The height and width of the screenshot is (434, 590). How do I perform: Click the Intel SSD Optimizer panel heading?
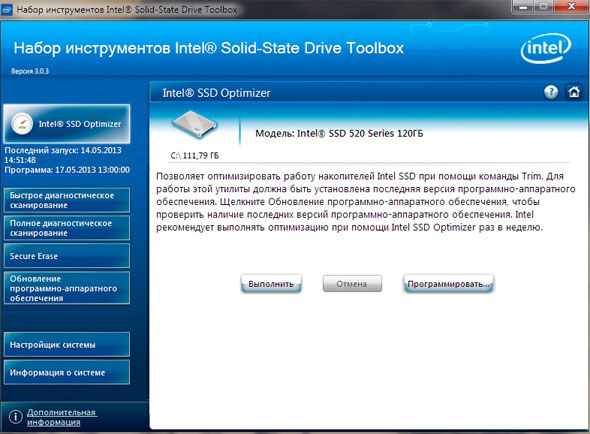216,93
